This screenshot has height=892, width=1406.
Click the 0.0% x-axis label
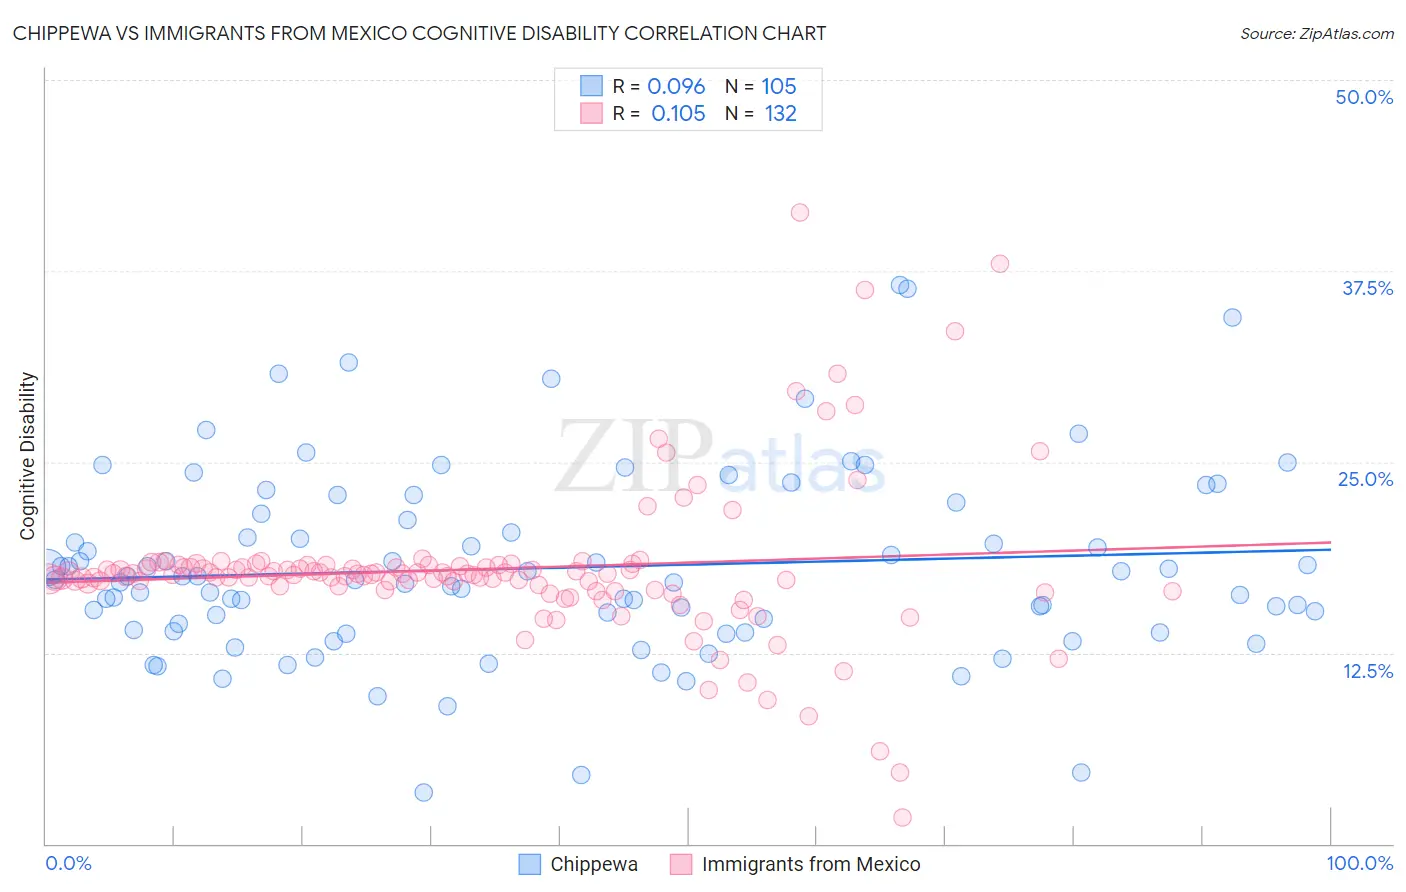pos(69,863)
